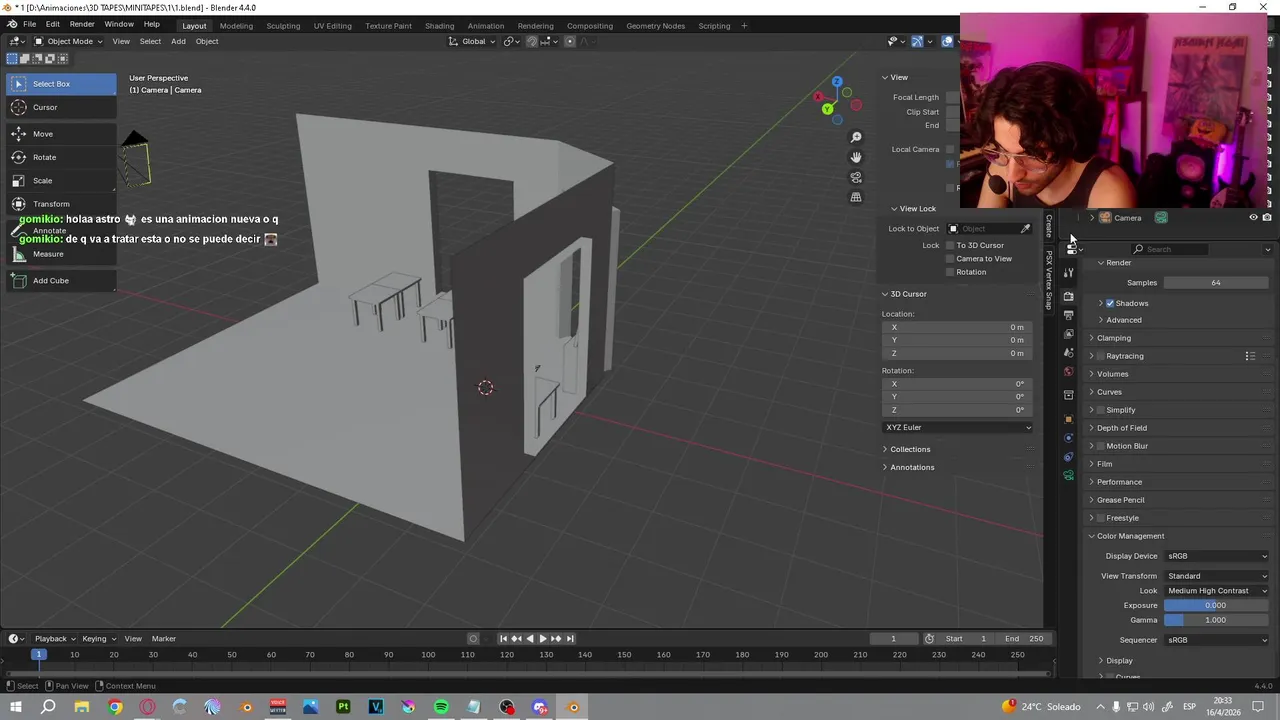Enable the Freestyle checkbox

tap(1101, 518)
